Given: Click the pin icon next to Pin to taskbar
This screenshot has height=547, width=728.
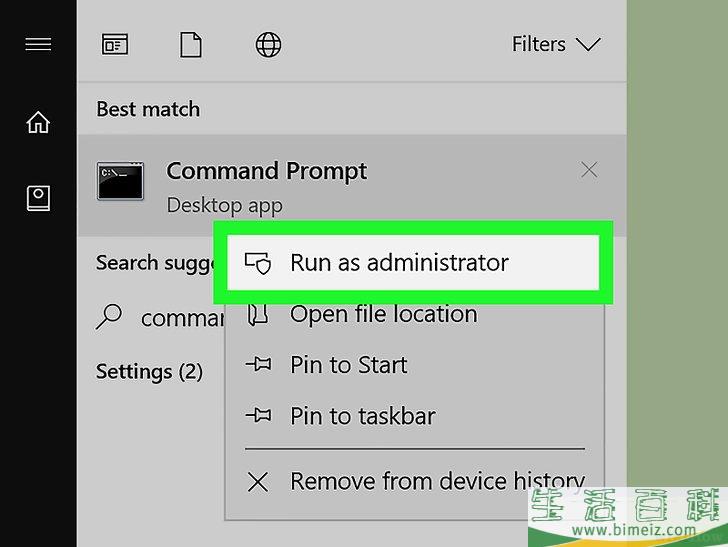Looking at the screenshot, I should [259, 415].
